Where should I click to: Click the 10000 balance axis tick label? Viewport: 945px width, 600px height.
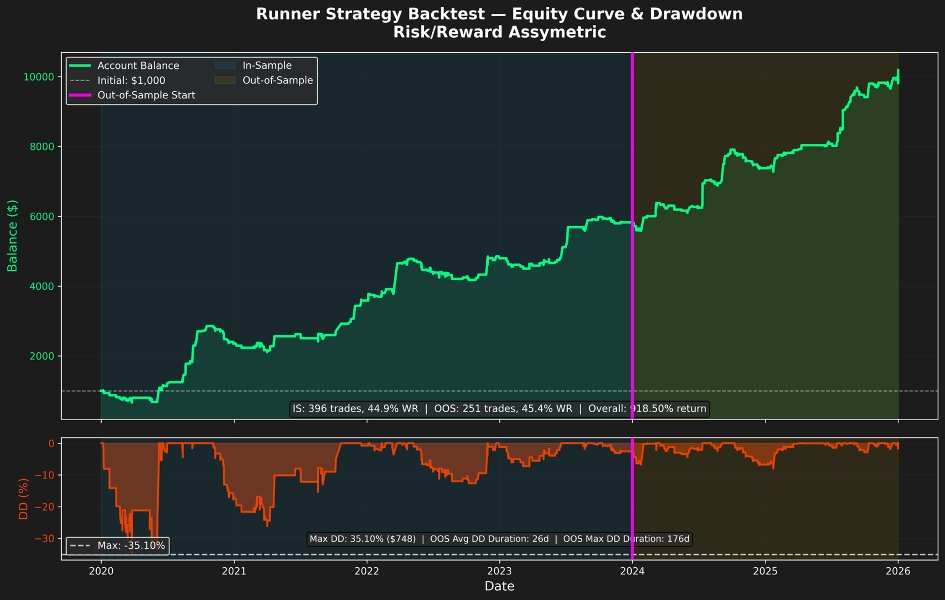[x=39, y=77]
